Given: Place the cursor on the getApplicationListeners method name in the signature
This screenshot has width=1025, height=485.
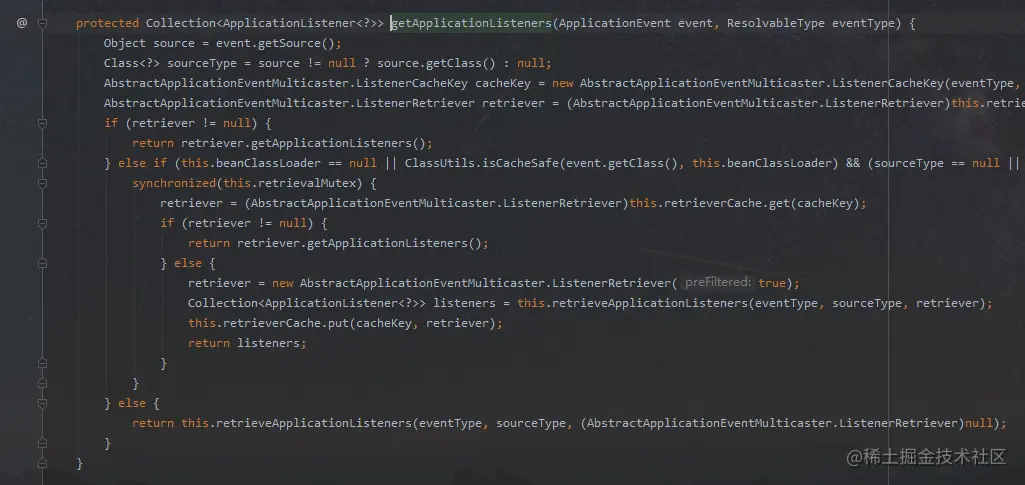Looking at the screenshot, I should 471,24.
